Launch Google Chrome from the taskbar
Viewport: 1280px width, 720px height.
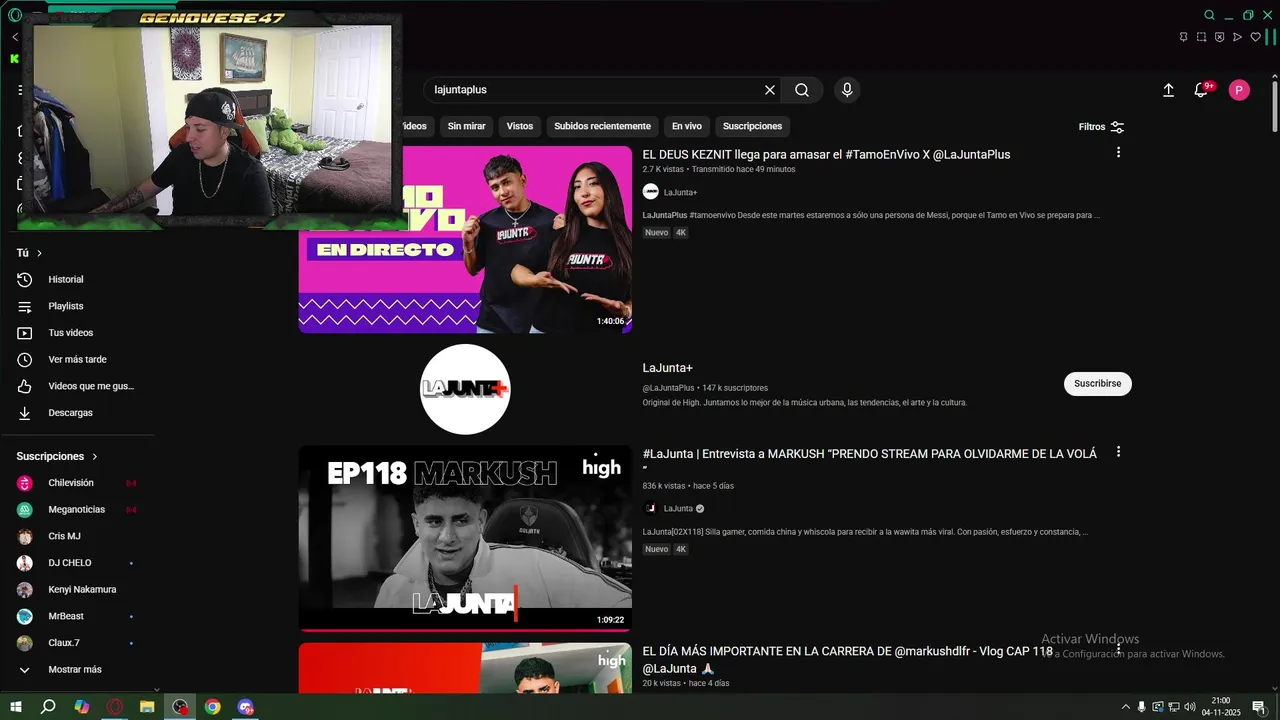213,707
